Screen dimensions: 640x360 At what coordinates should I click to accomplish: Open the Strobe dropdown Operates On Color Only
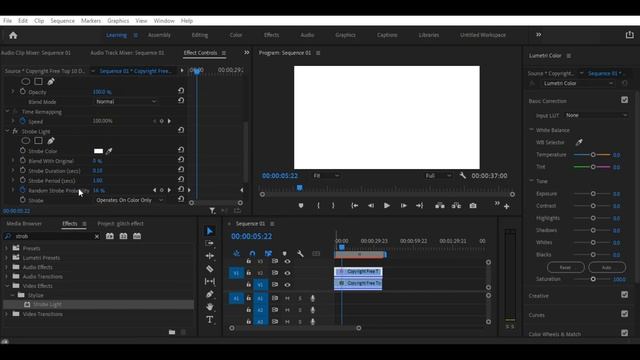point(129,200)
